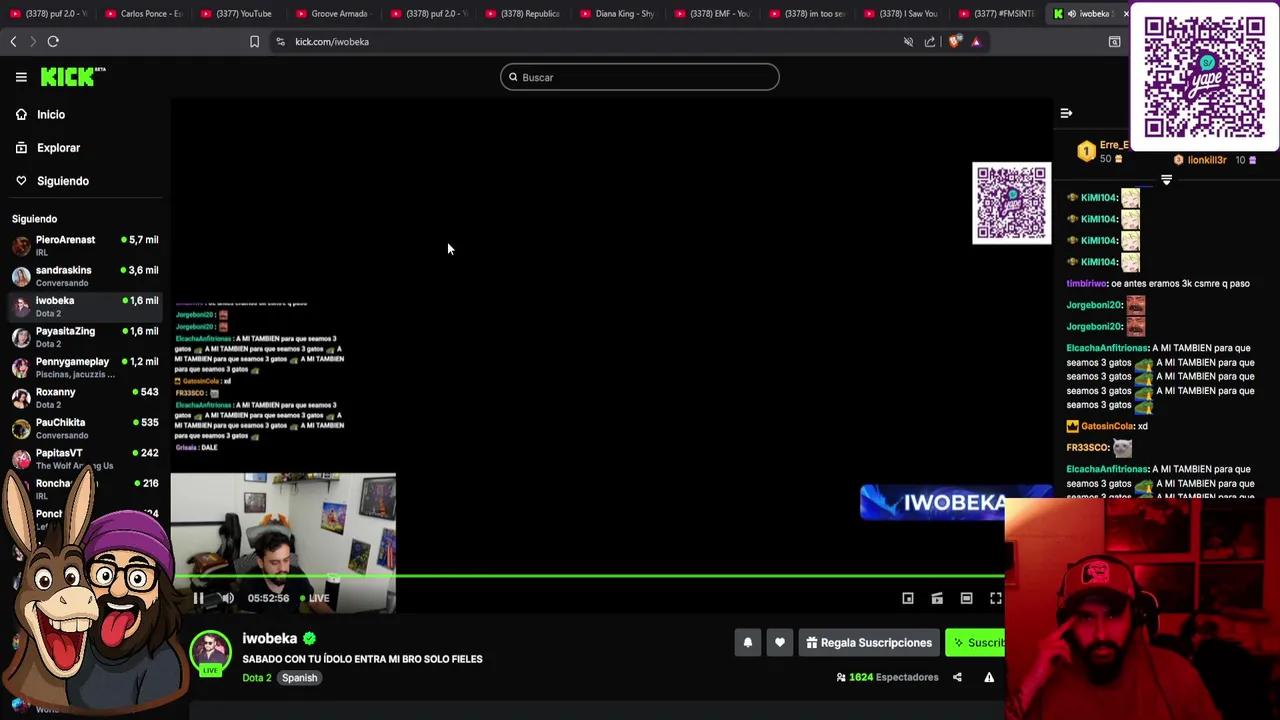1280x720 pixels.
Task: Switch to (3378) Republica browser tab
Action: [522, 14]
